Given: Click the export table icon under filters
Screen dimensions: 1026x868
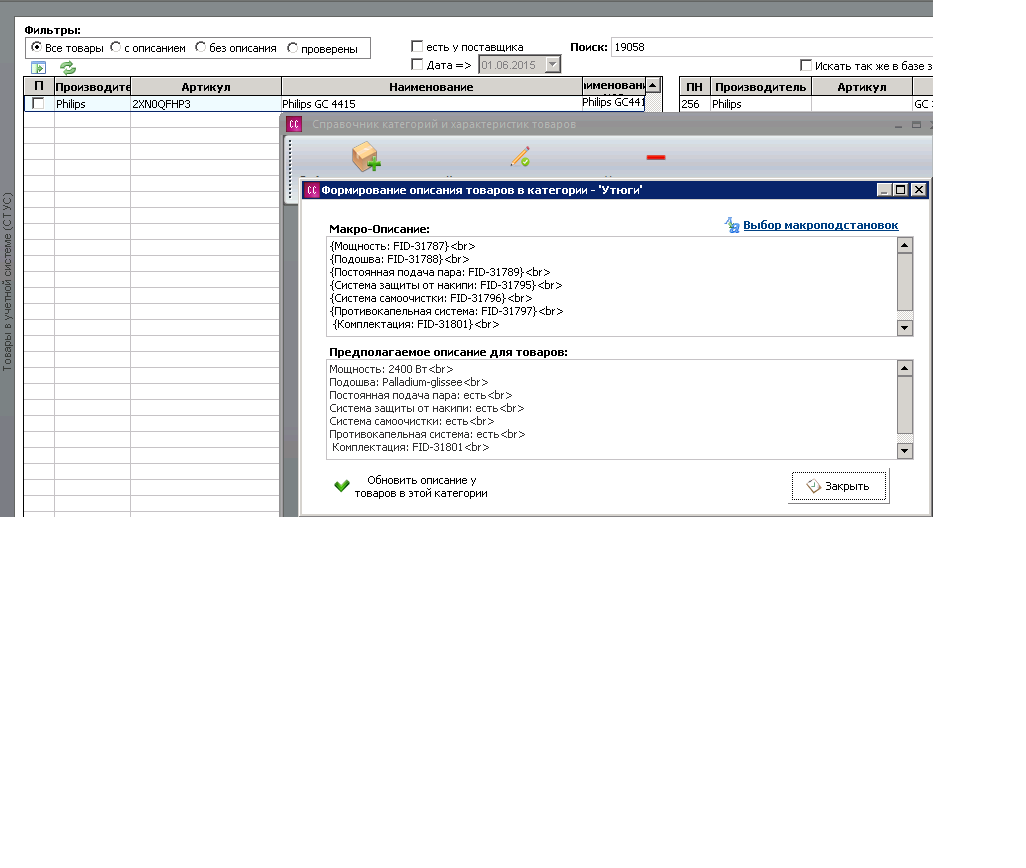Looking at the screenshot, I should 39,67.
